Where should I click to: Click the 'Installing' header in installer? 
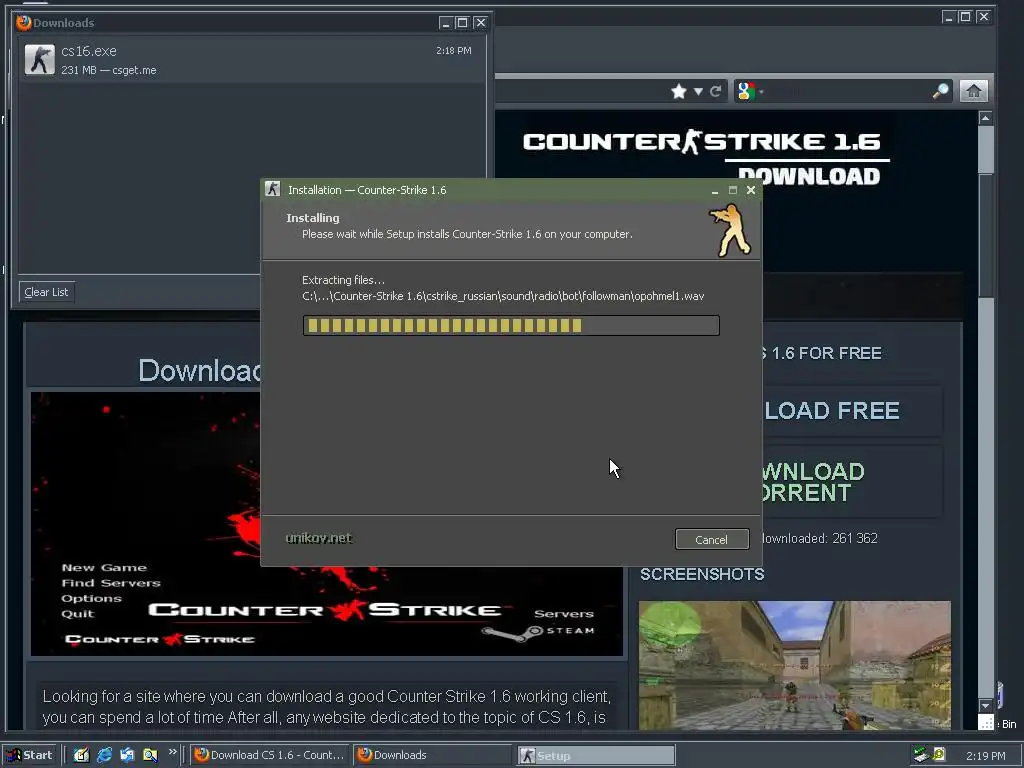[x=312, y=218]
